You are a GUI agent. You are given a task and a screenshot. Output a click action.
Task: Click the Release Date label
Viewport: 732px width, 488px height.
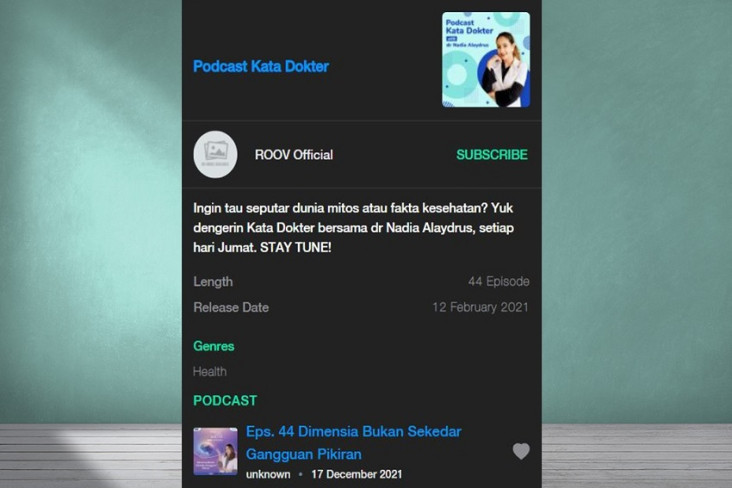click(x=231, y=307)
